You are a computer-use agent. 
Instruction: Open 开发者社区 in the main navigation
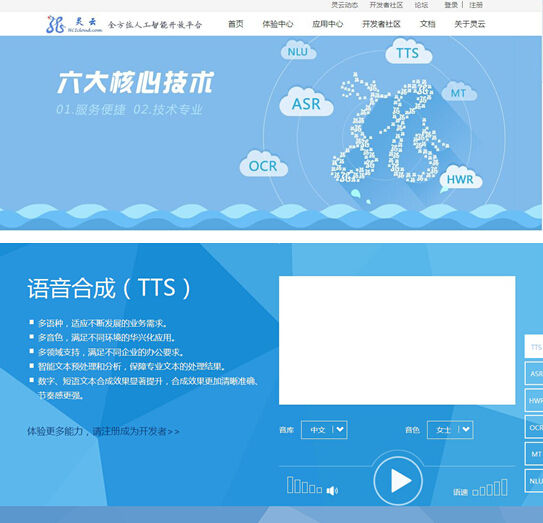pyautogui.click(x=381, y=24)
